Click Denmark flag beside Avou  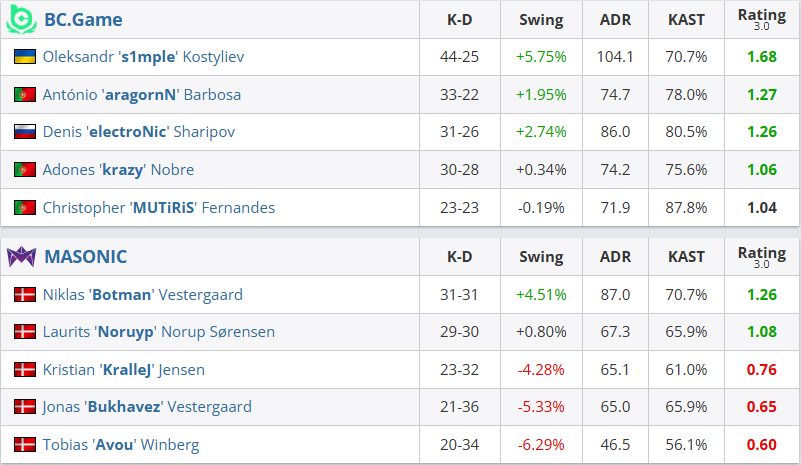[x=25, y=445]
